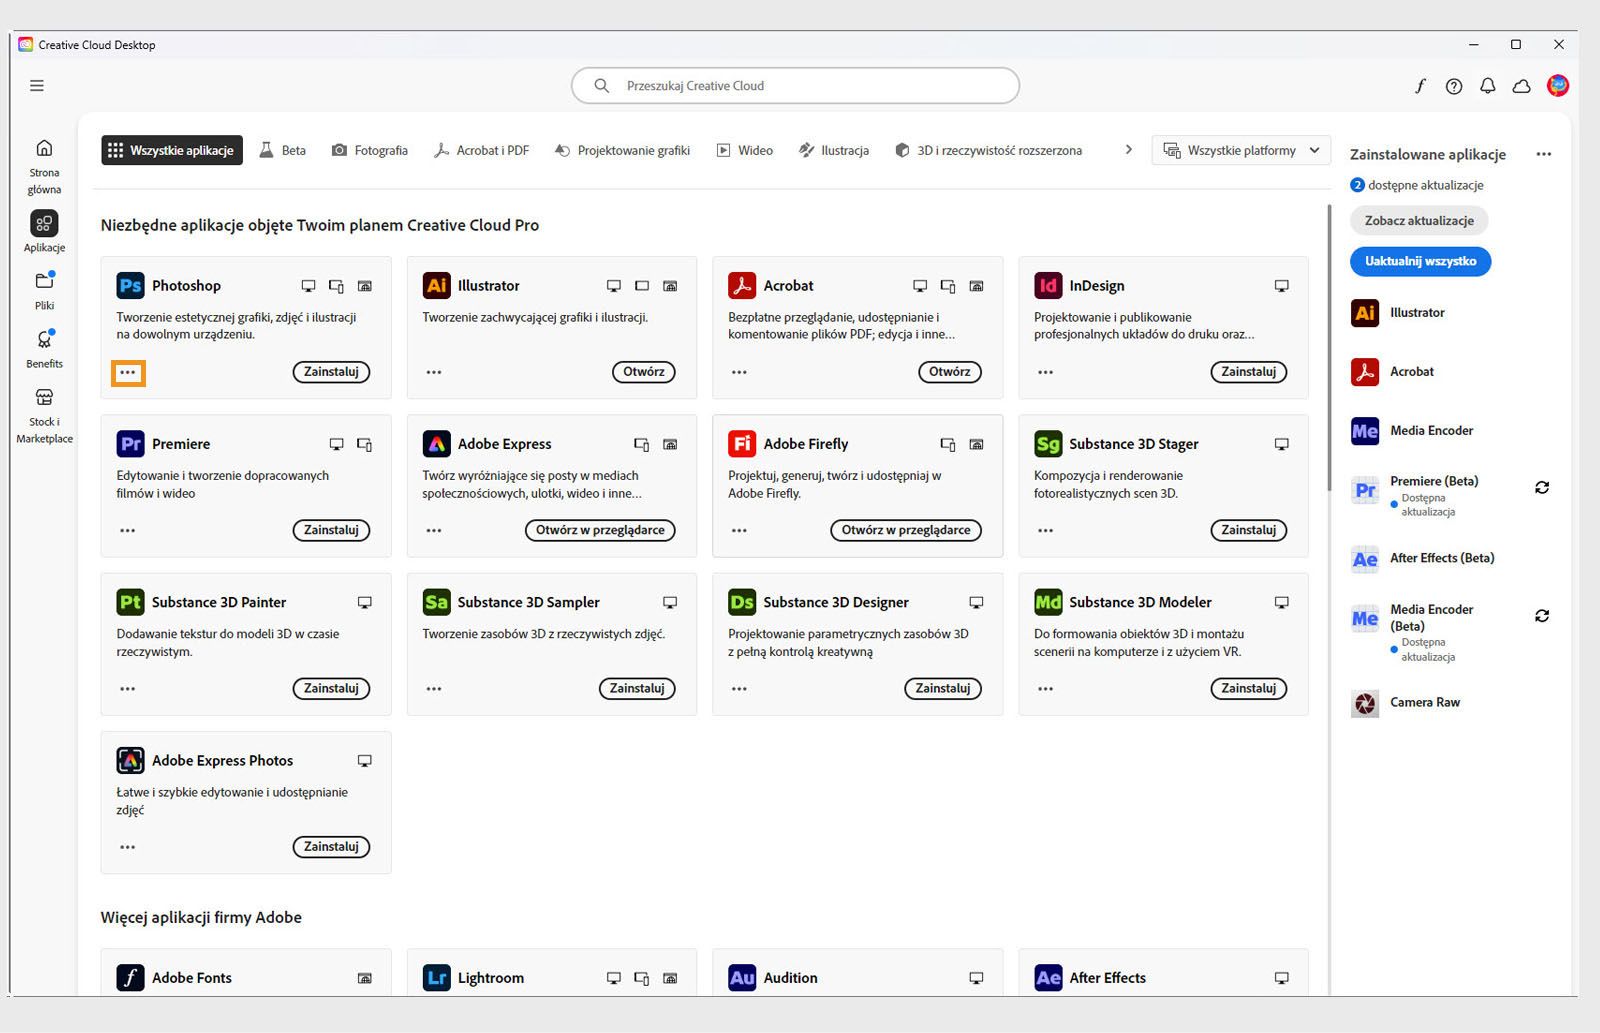Click the Adobe Express Photos icon

click(130, 761)
